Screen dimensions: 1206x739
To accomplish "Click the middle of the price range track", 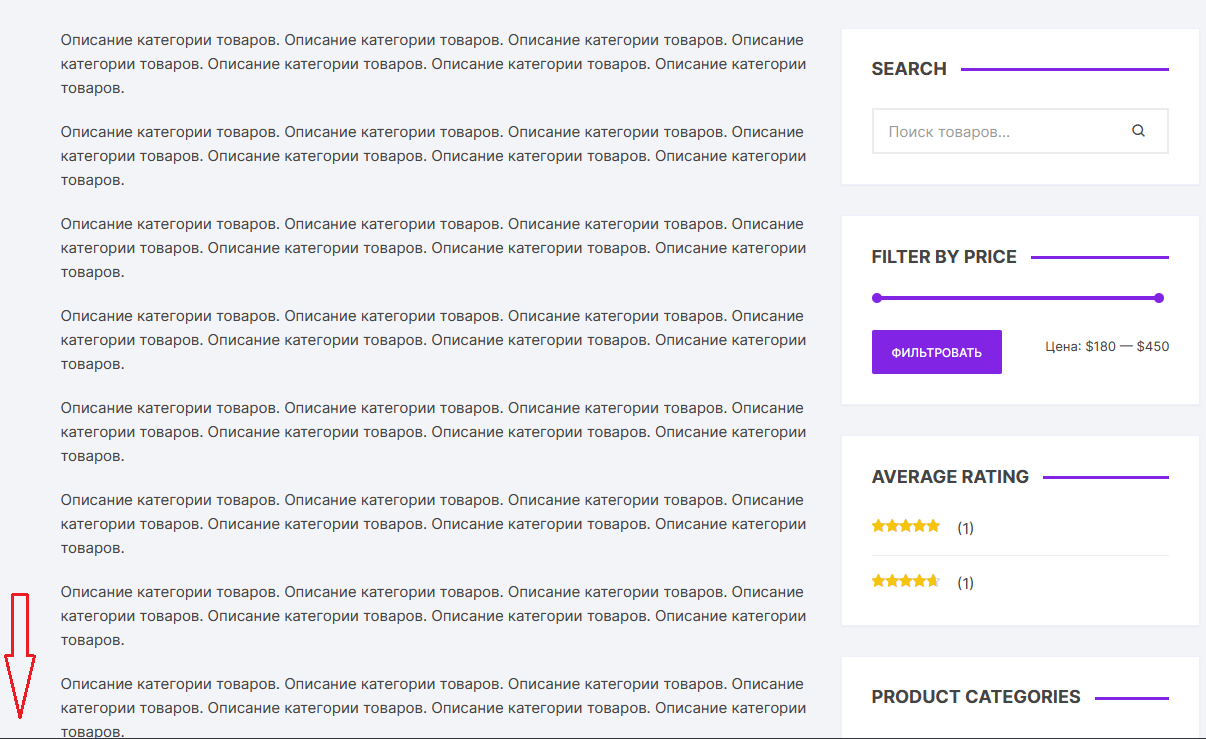I will click(1018, 298).
